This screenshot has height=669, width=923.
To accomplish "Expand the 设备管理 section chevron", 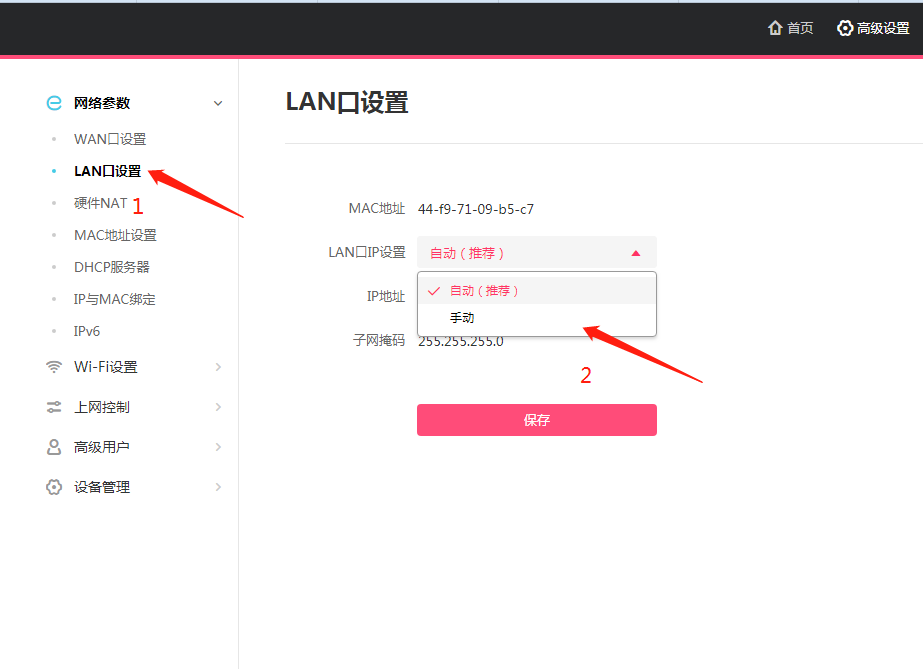I will [218, 487].
